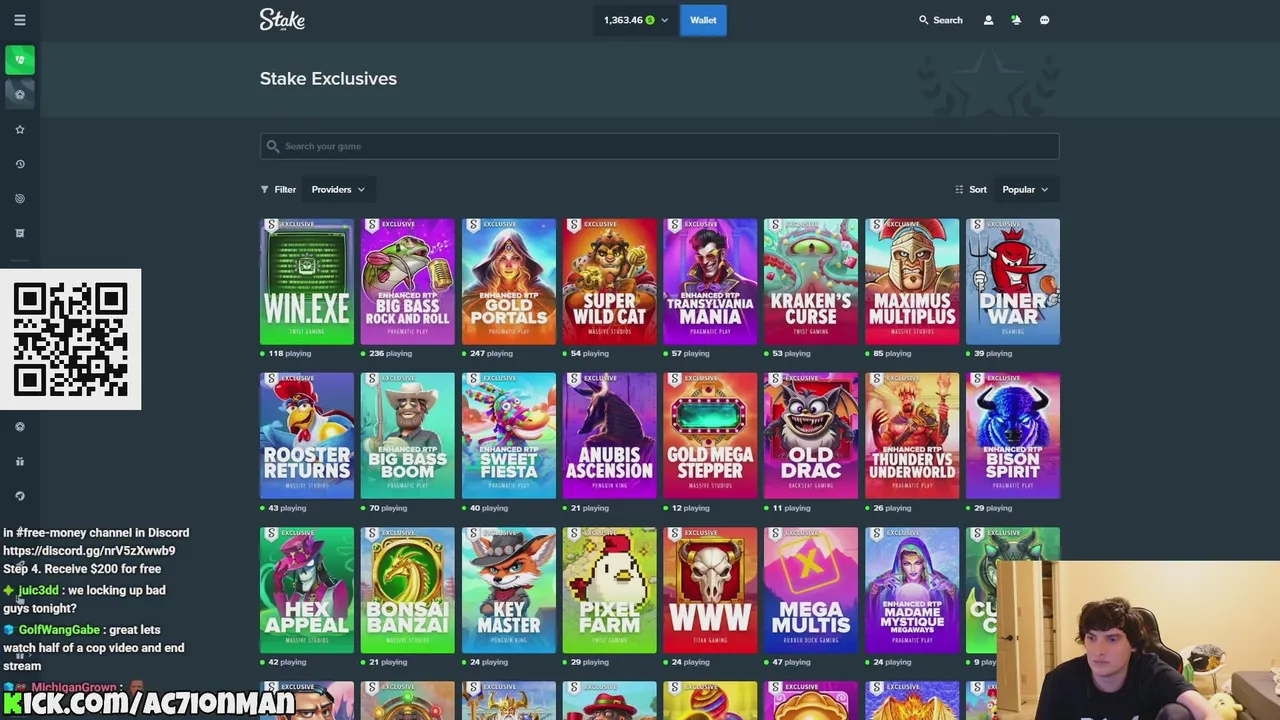Click '247 playing' under Gold Portals
The image size is (1280, 720).
pyautogui.click(x=491, y=353)
